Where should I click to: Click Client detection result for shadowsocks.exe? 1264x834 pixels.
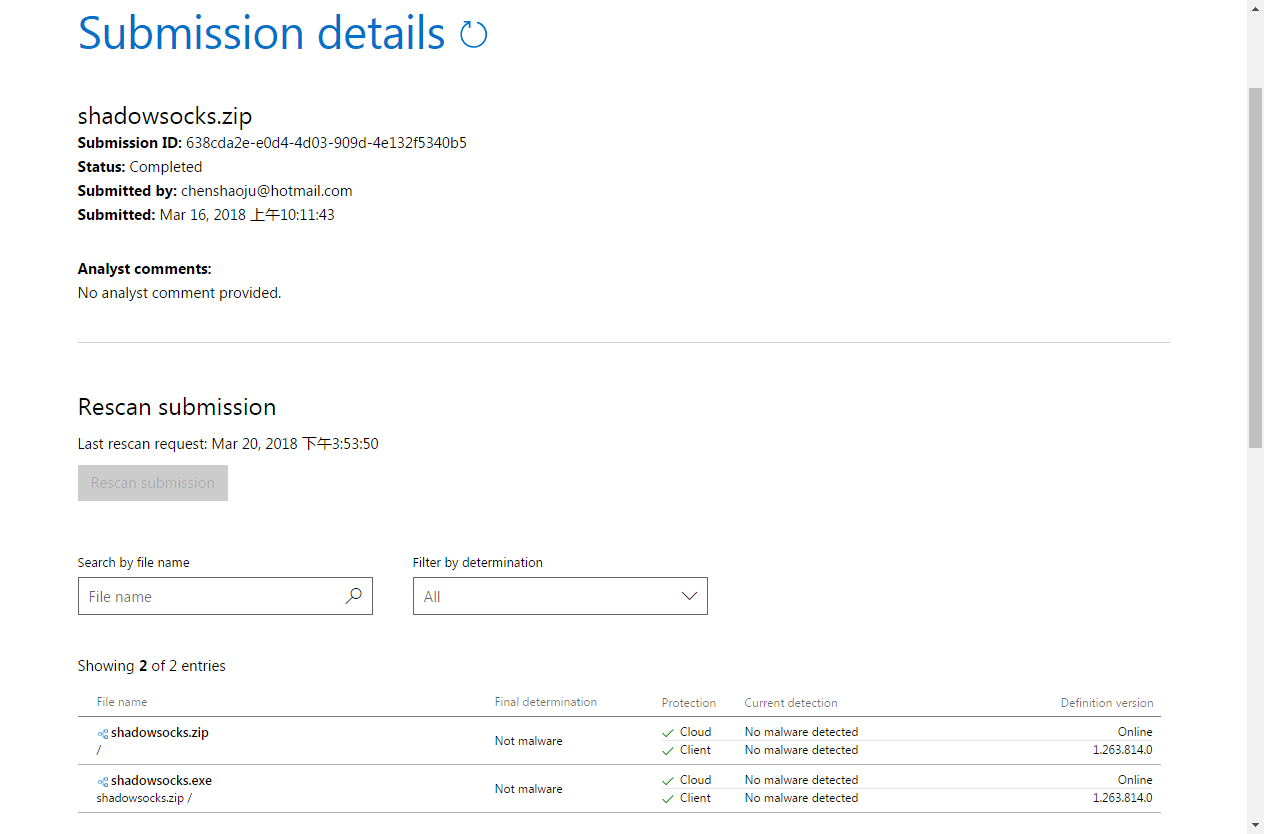click(x=801, y=798)
